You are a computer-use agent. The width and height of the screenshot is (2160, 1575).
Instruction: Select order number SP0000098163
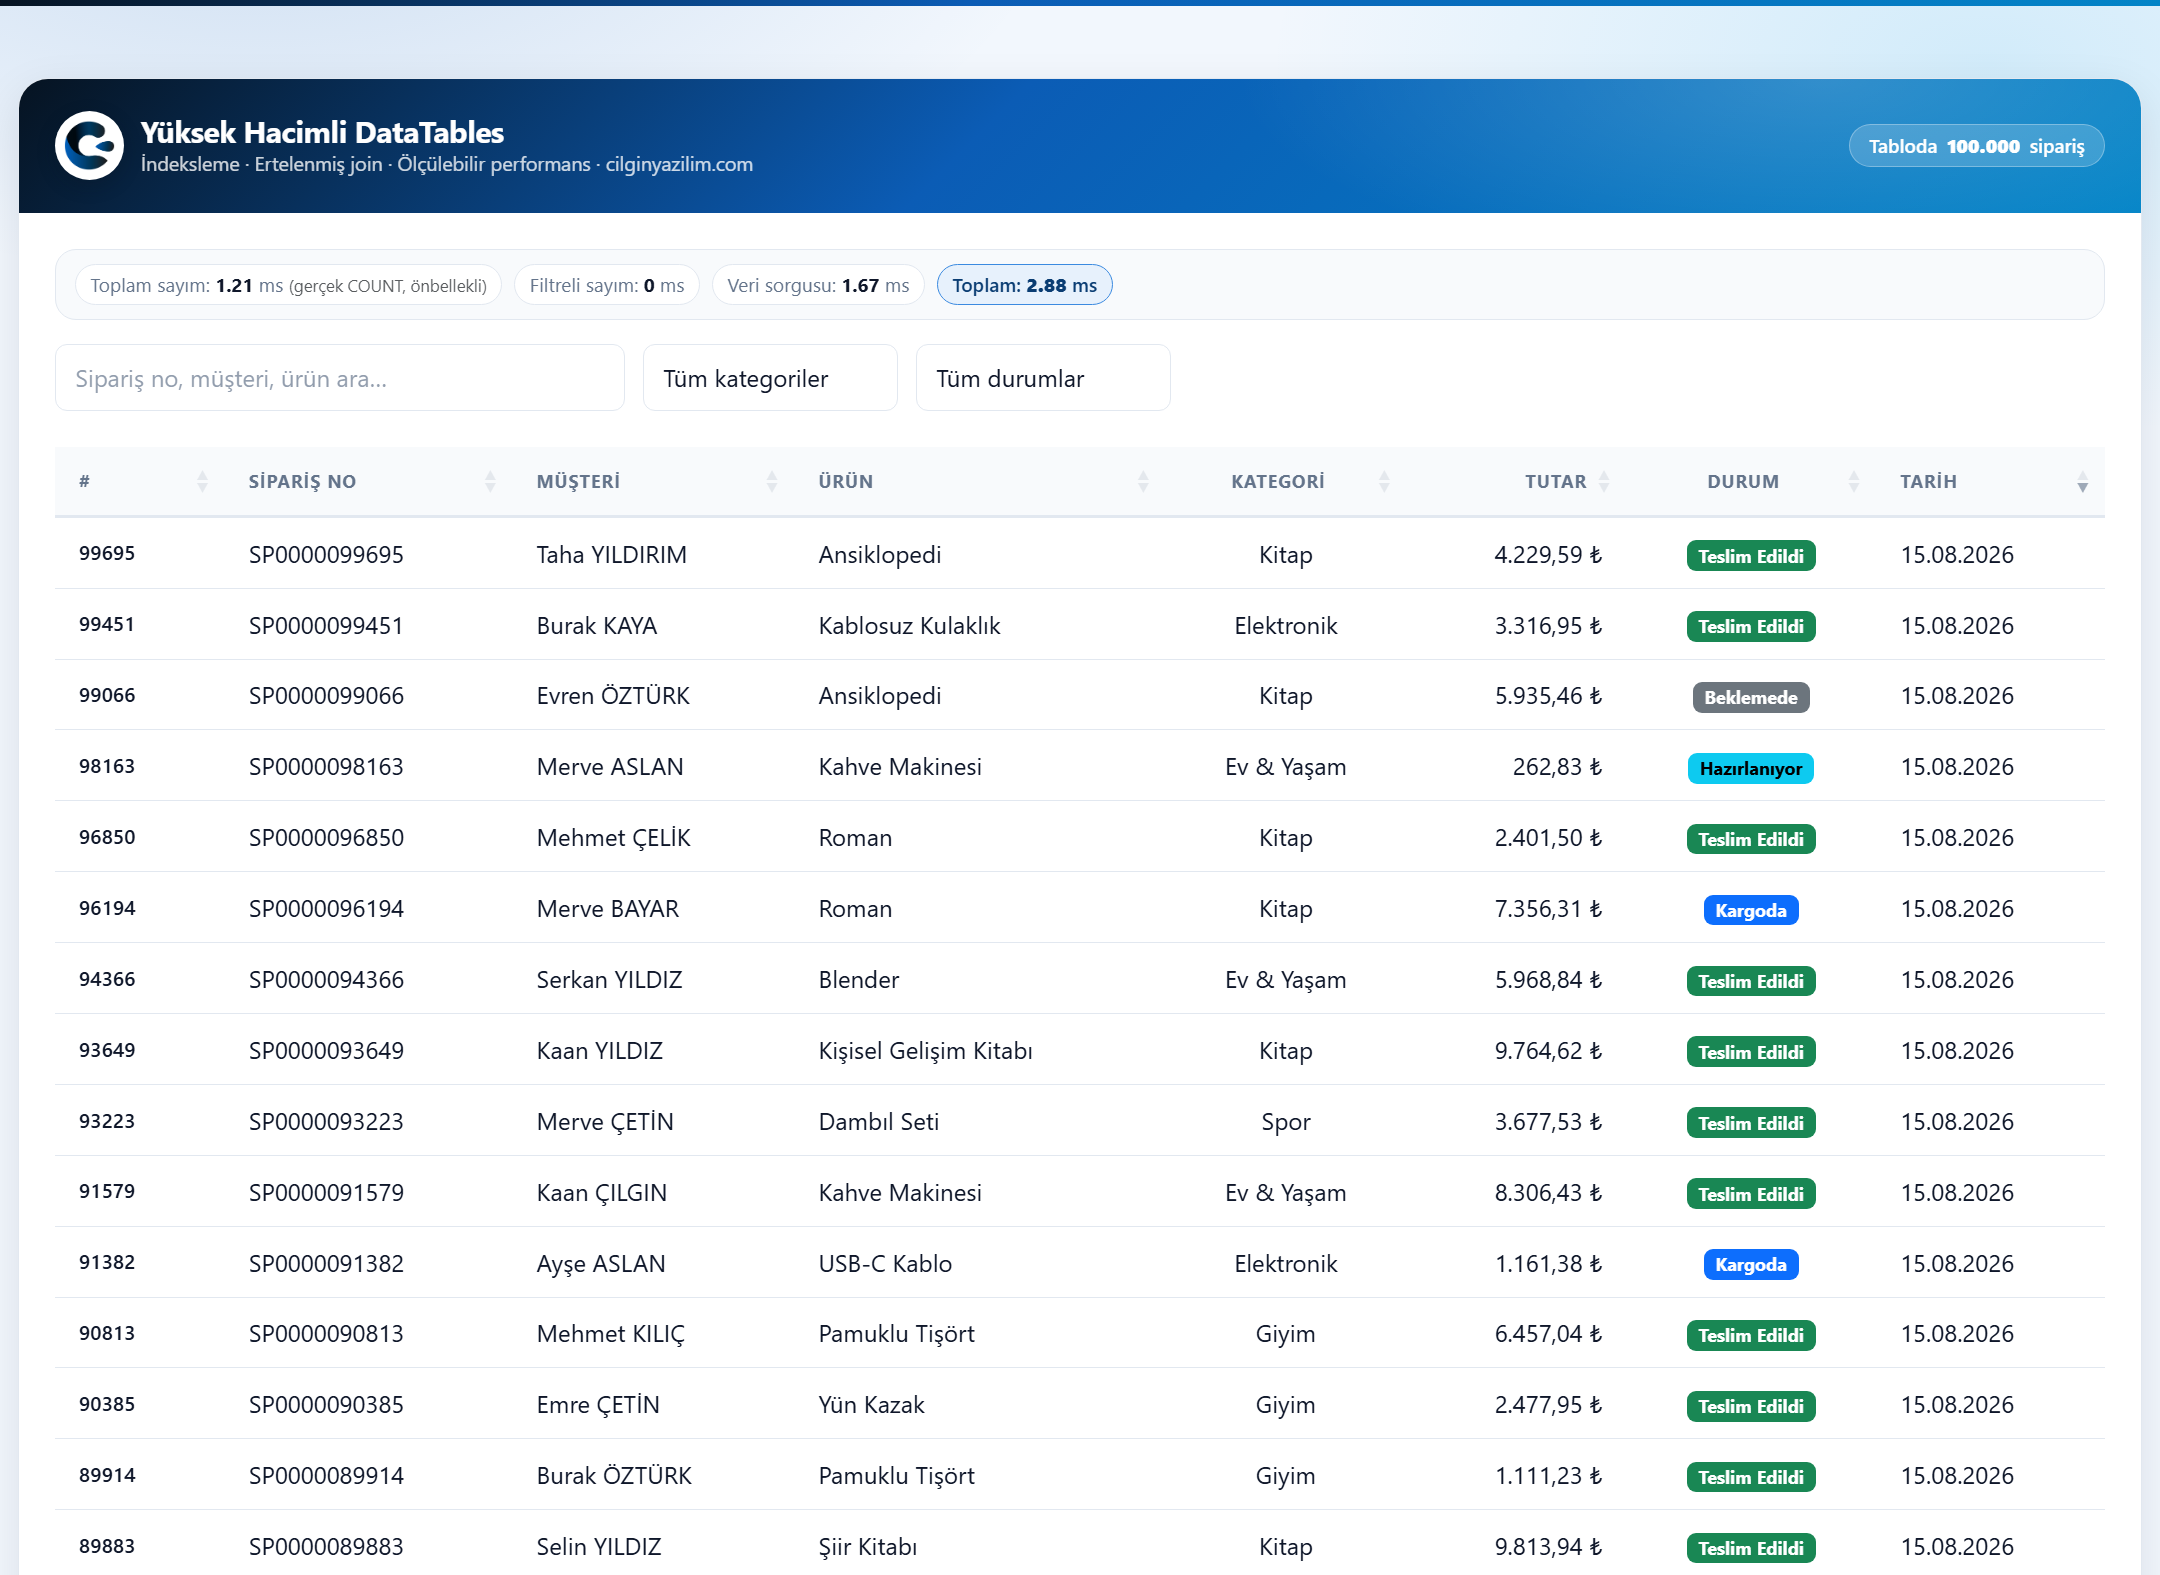click(326, 767)
